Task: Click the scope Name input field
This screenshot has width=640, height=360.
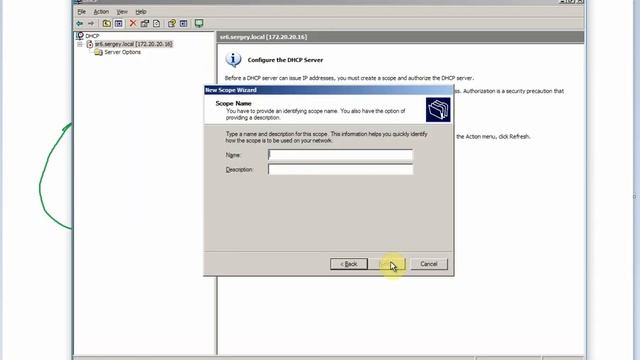Action: point(340,155)
